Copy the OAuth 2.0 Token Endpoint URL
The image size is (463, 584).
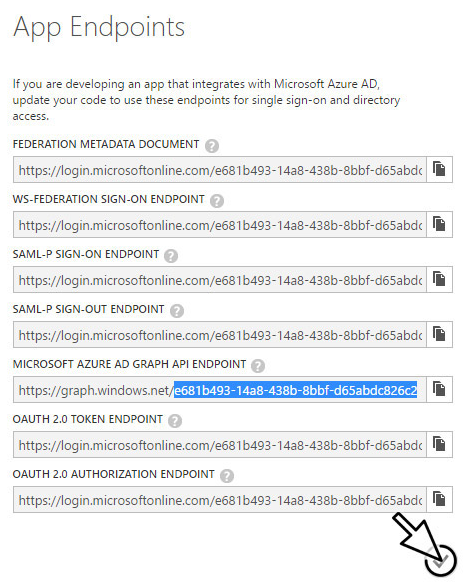point(440,444)
